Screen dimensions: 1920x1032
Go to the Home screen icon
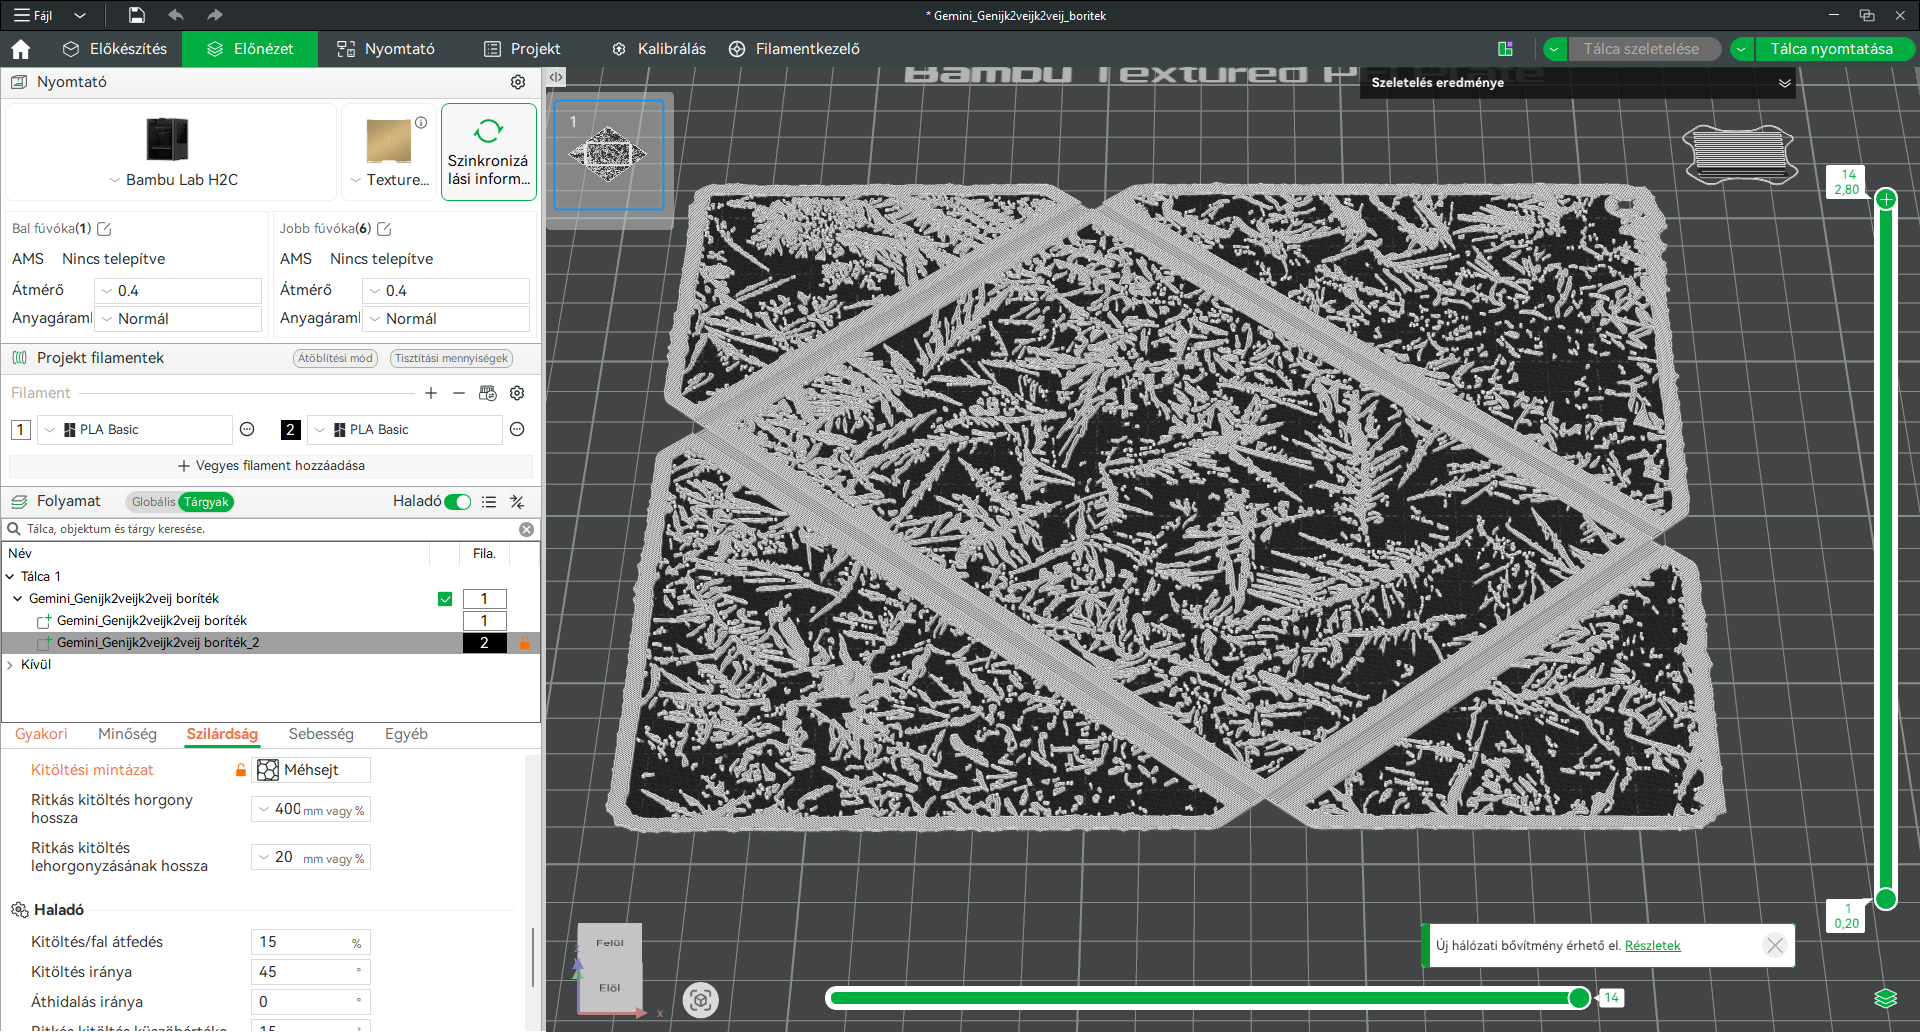[21, 49]
